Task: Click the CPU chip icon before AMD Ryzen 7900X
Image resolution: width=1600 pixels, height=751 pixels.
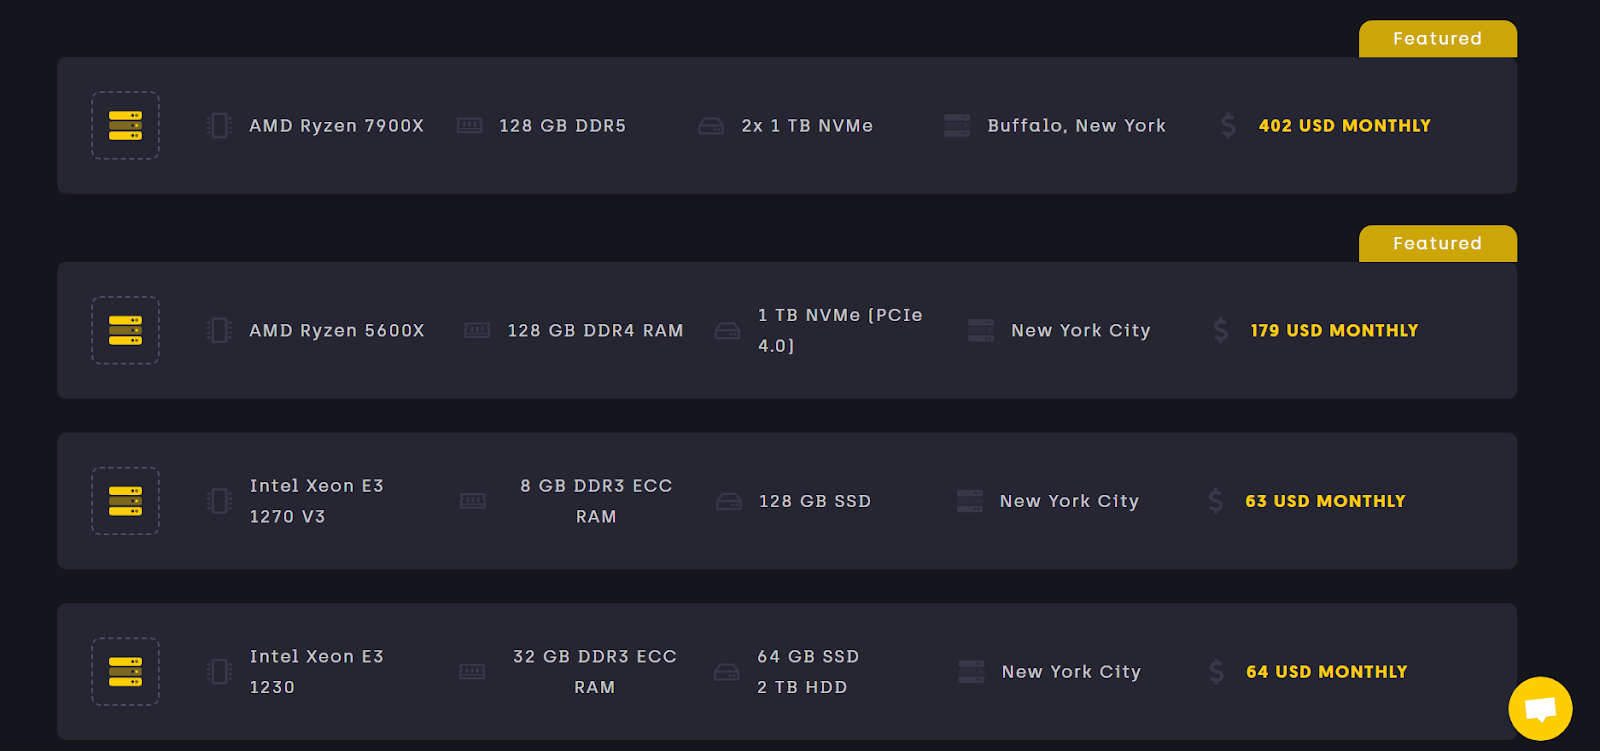Action: click(x=219, y=125)
